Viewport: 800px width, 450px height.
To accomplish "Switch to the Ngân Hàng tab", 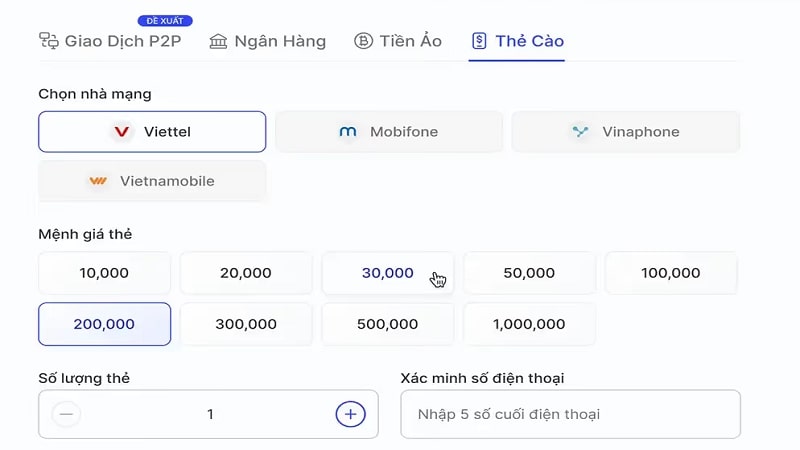I will [267, 41].
